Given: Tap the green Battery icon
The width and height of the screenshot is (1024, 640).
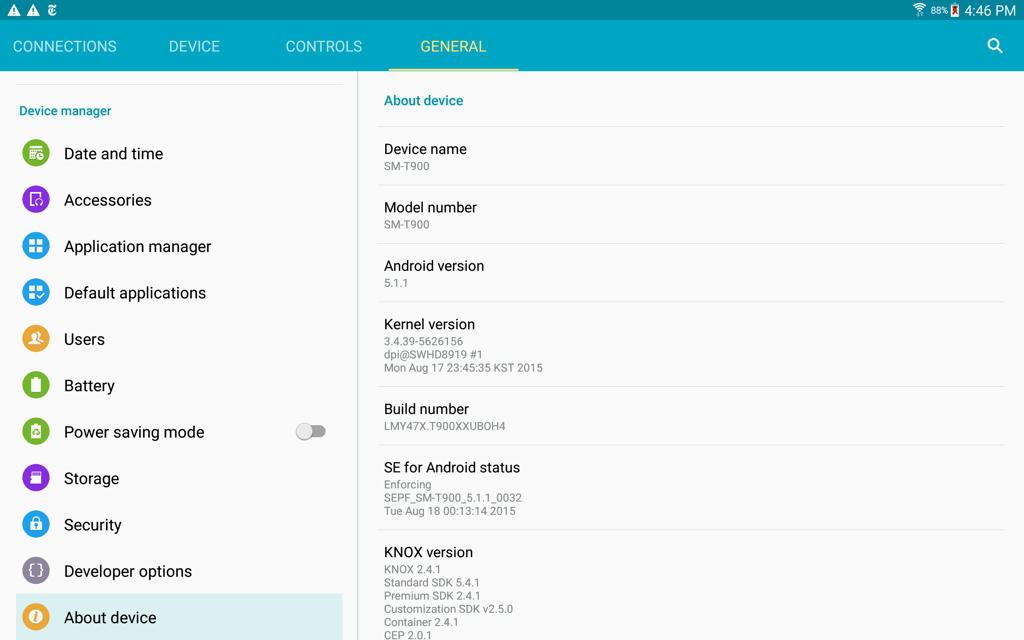Looking at the screenshot, I should click(x=36, y=385).
